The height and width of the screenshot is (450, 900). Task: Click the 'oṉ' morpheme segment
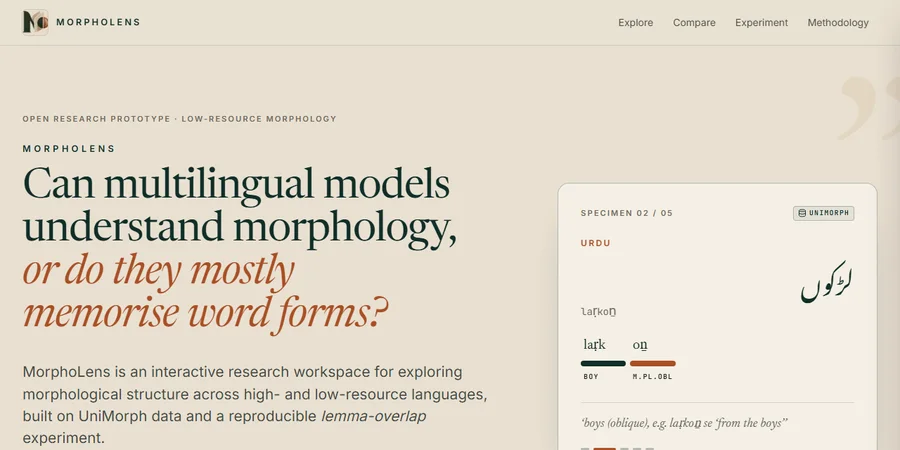tap(640, 345)
